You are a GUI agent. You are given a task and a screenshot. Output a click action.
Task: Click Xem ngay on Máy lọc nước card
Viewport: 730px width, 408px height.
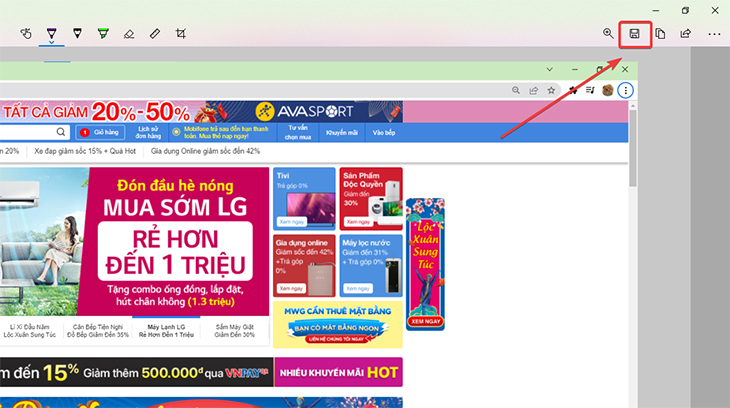tap(358, 288)
